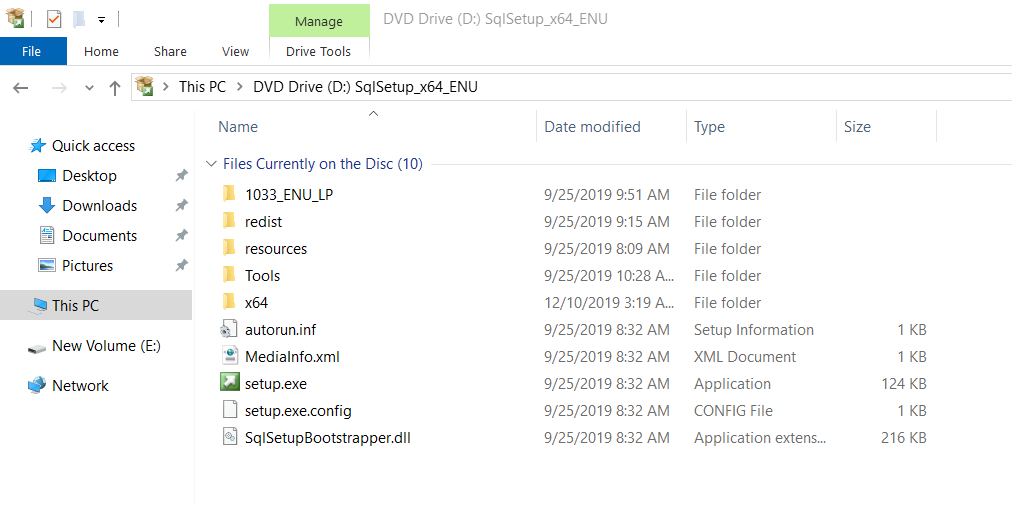Click the drive icon in address bar
This screenshot has width=1012, height=505.
point(145,86)
